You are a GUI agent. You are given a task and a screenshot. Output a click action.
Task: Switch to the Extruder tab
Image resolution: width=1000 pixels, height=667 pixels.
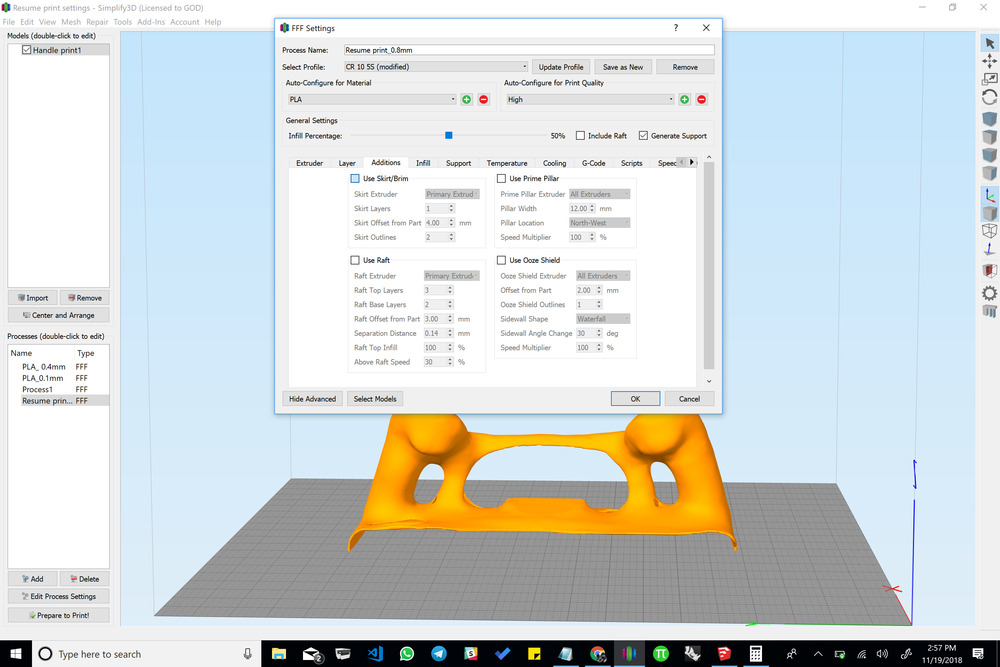(309, 163)
